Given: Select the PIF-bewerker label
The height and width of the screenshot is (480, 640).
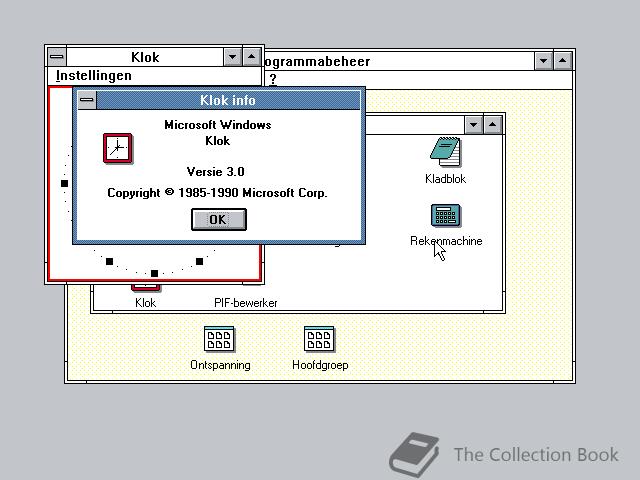Looking at the screenshot, I should [x=245, y=303].
